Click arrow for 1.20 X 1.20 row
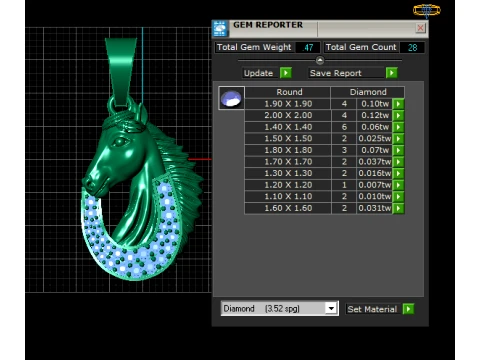480x360 pixels. click(x=398, y=185)
